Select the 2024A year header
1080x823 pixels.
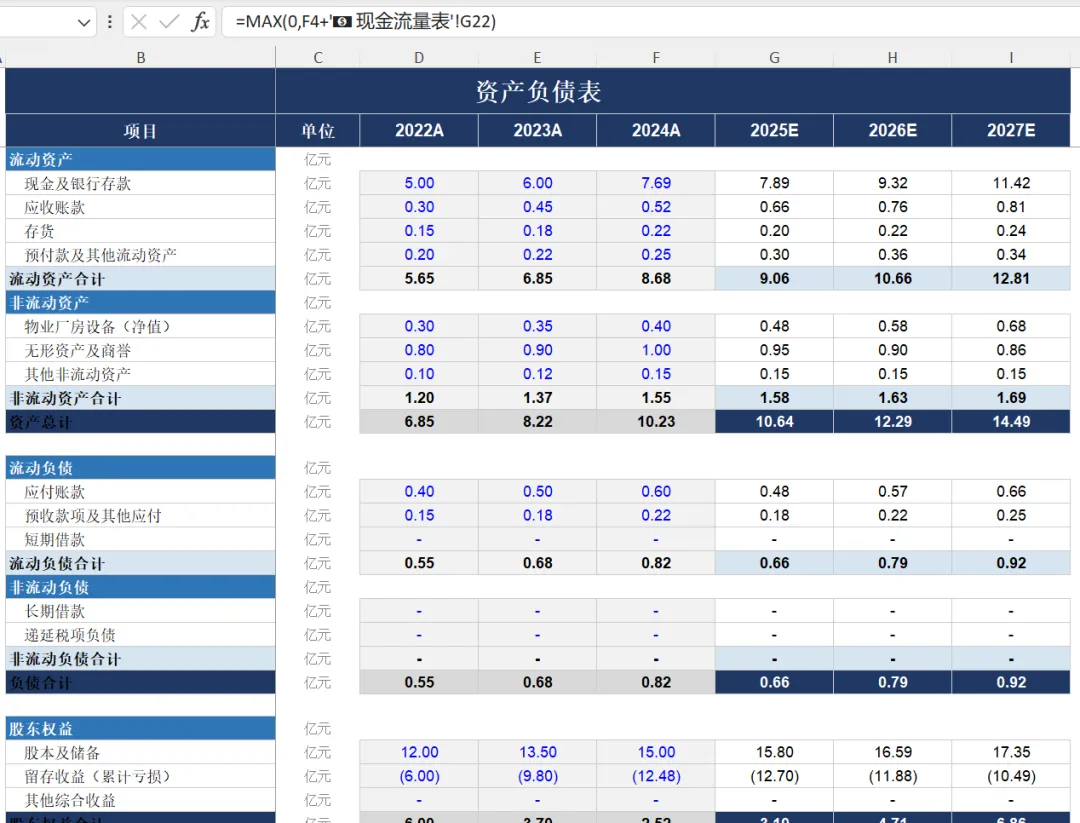[656, 131]
